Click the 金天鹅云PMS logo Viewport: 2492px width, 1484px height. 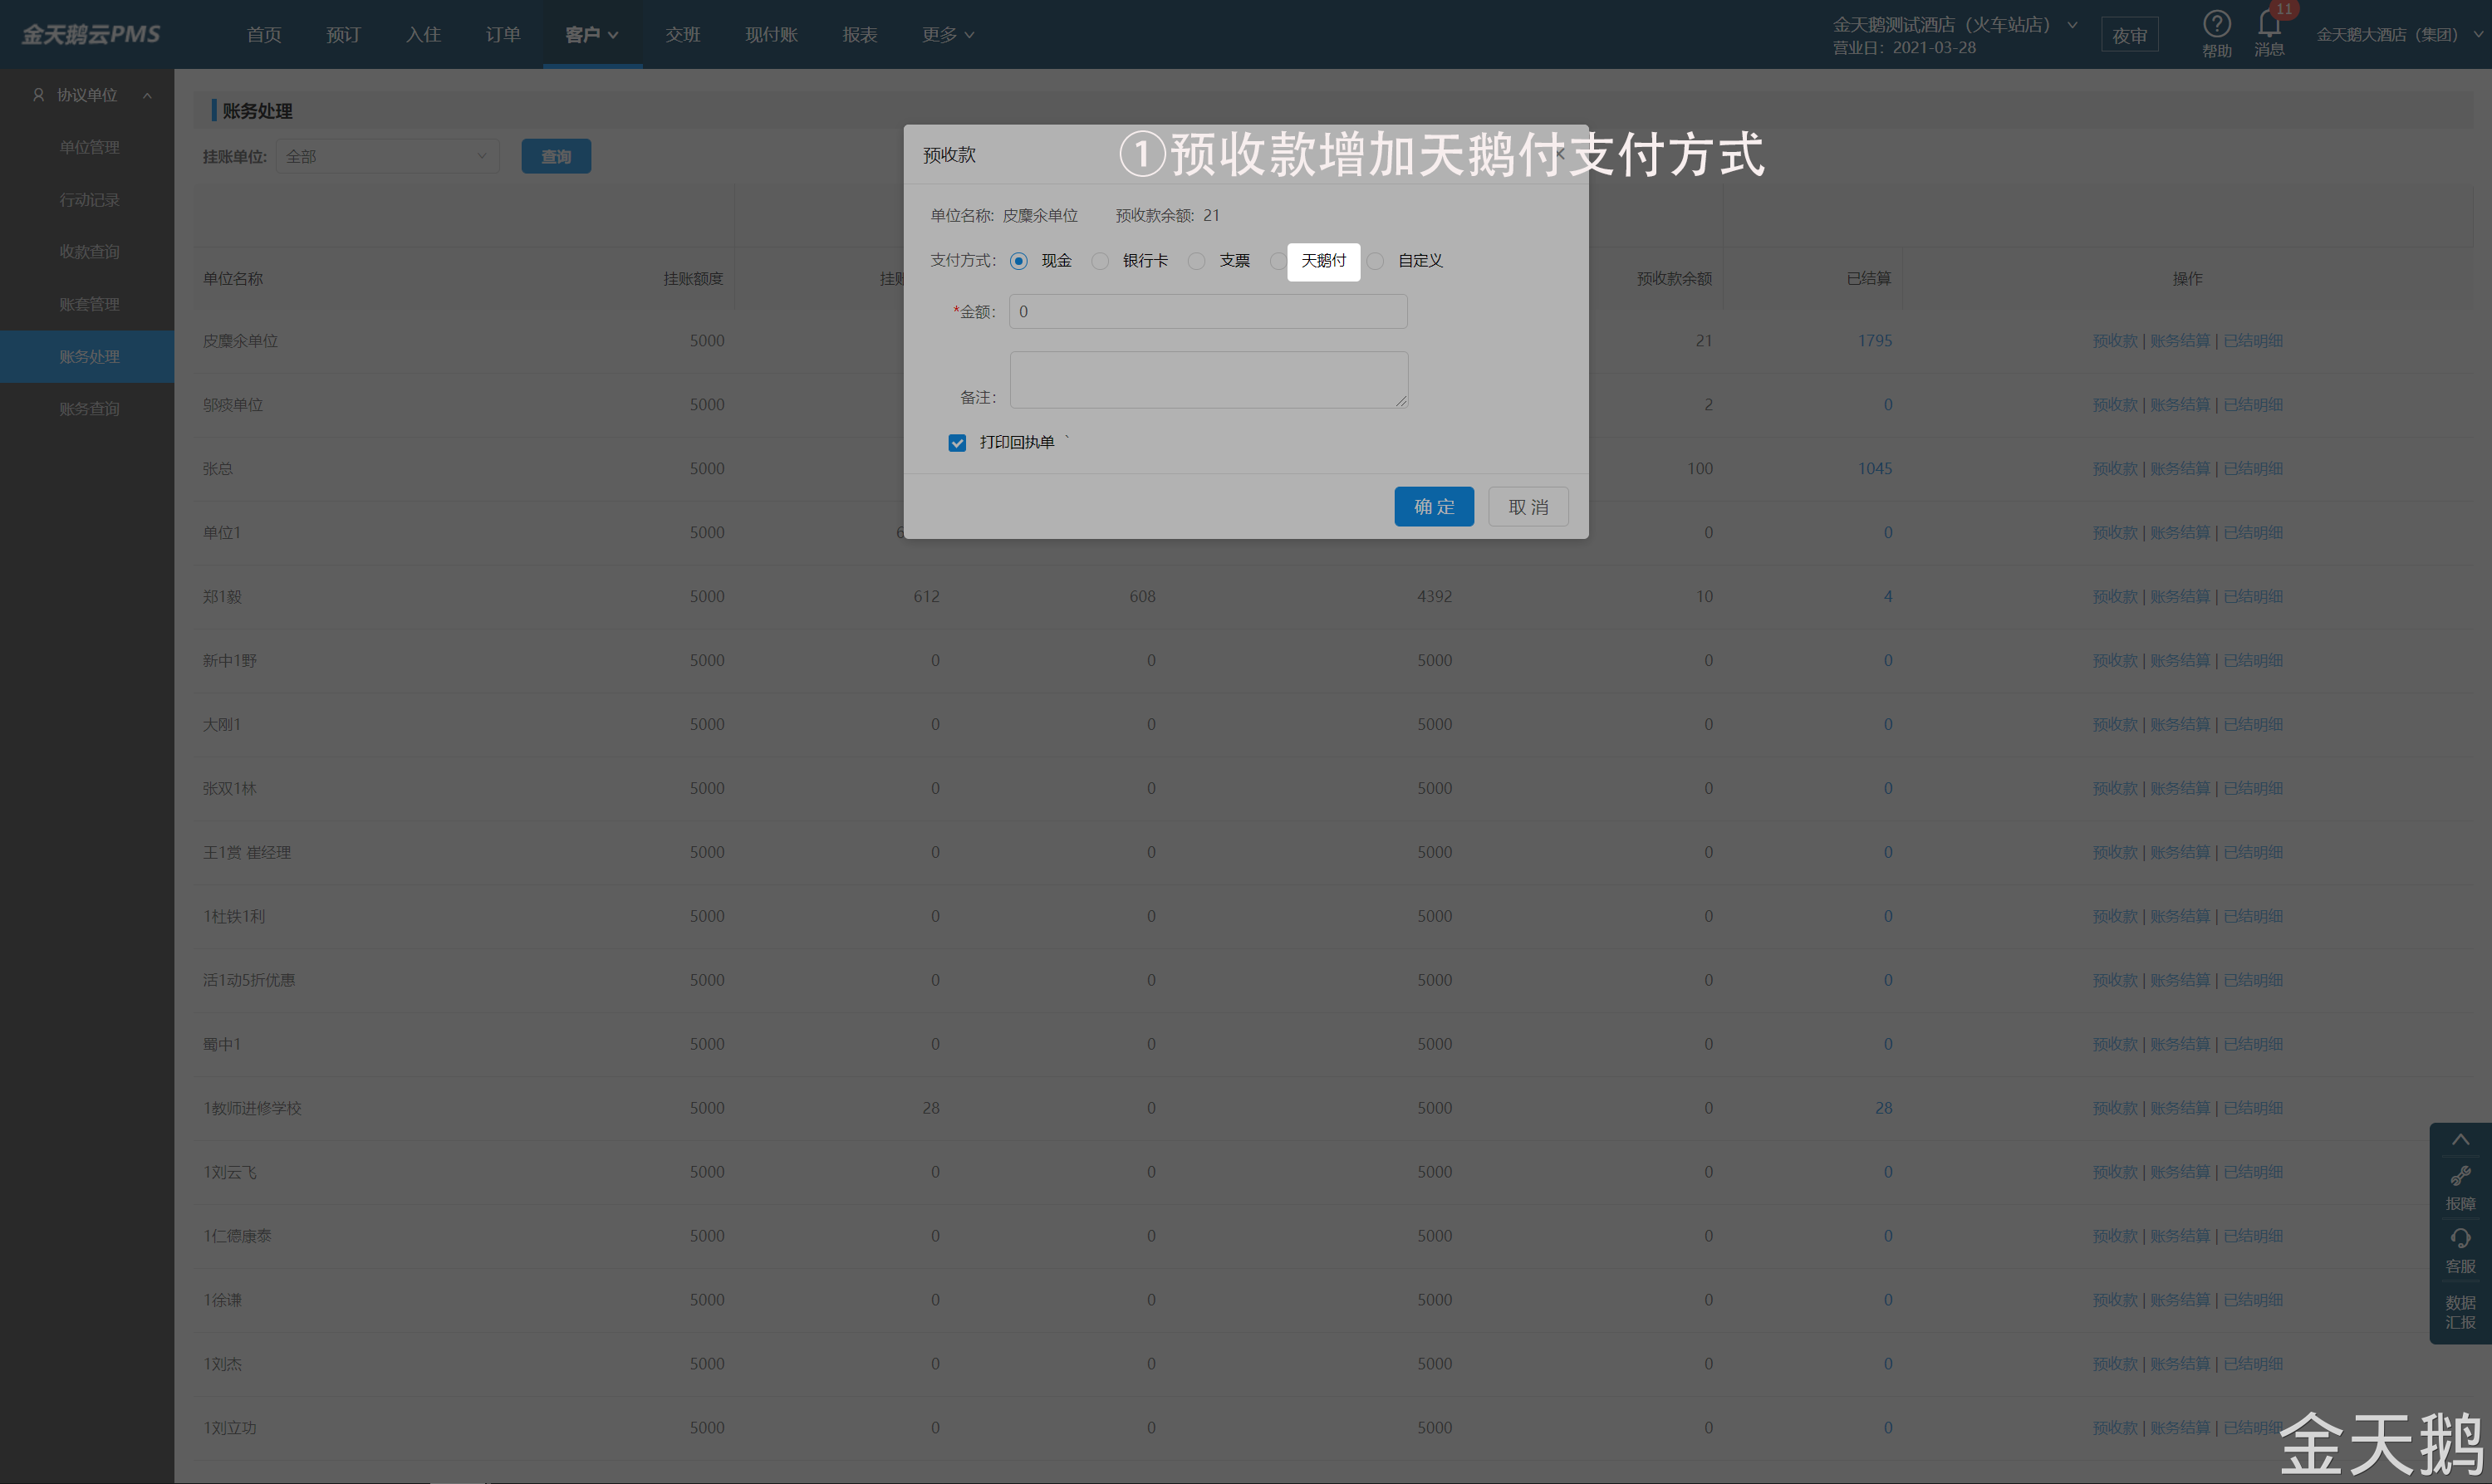pyautogui.click(x=91, y=34)
